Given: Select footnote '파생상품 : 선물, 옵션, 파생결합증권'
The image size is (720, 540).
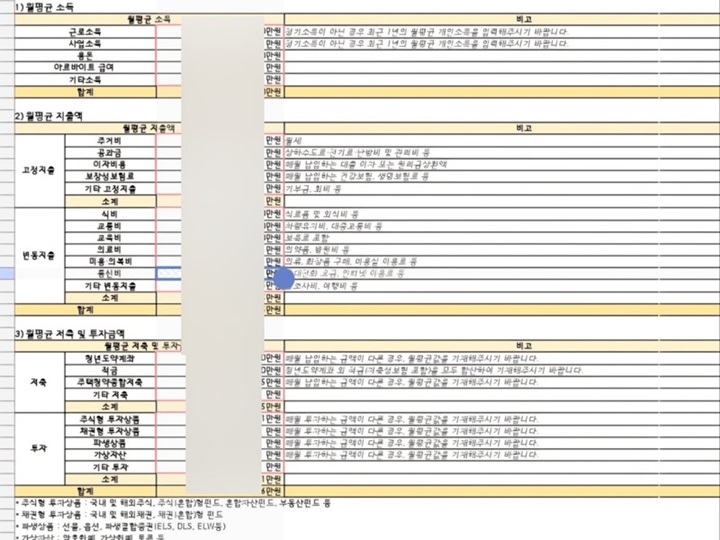Looking at the screenshot, I should click(121, 526).
